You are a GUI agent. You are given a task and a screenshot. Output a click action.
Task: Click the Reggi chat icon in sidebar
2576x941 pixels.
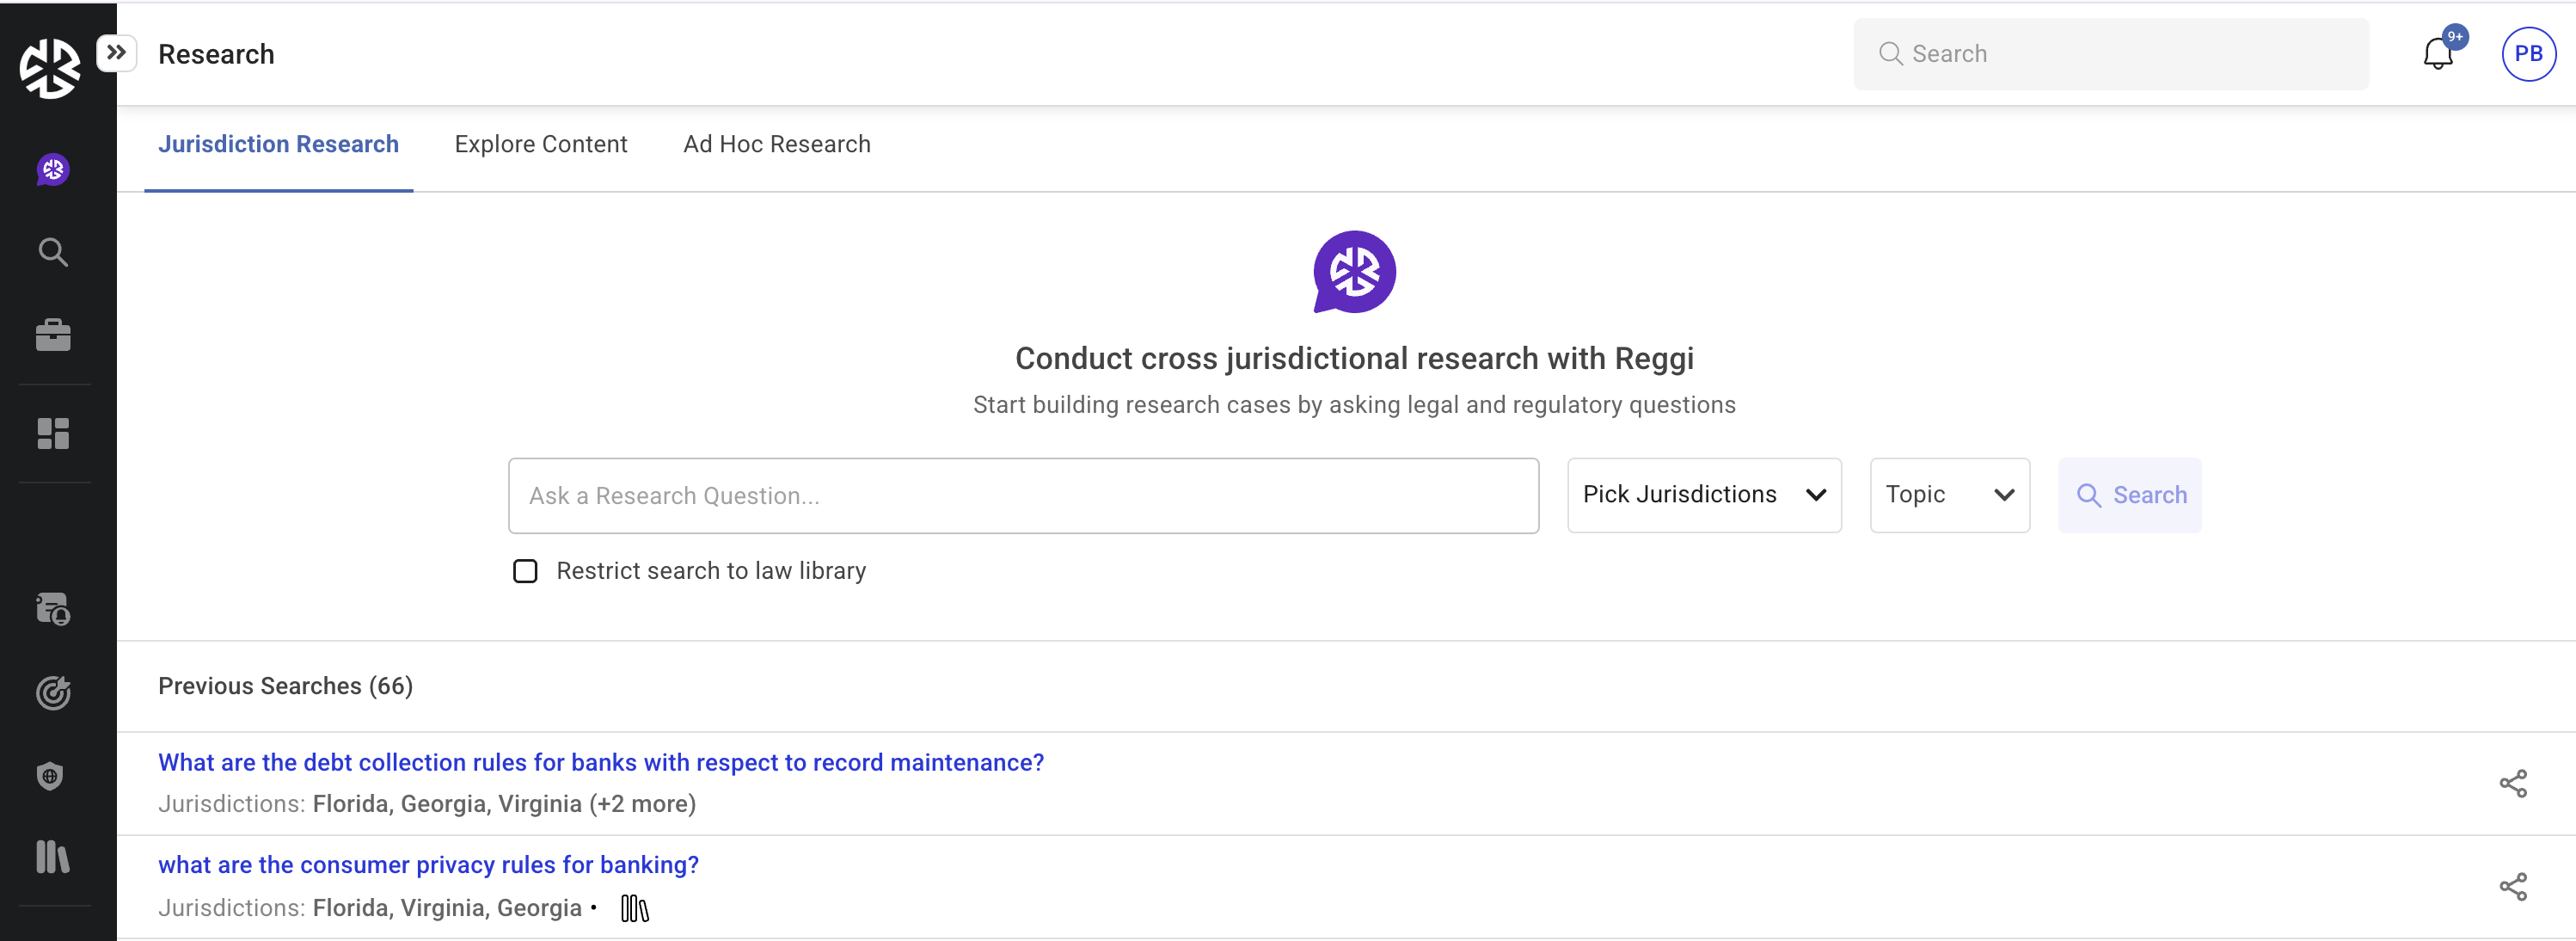coord(53,170)
